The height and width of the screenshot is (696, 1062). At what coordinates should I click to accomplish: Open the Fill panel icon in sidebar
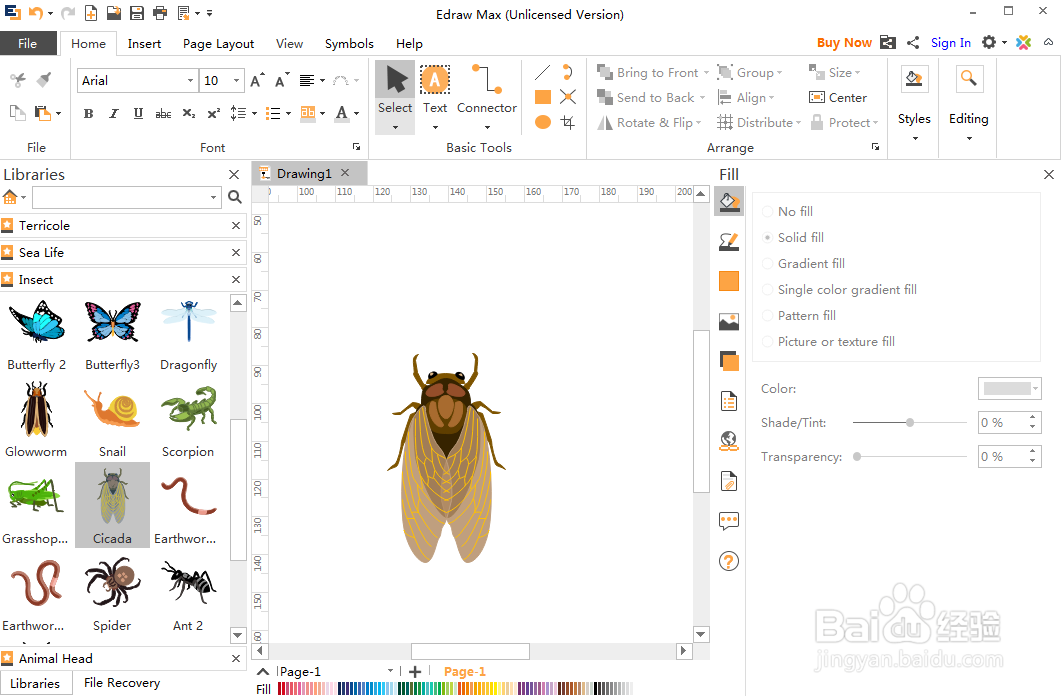point(729,202)
